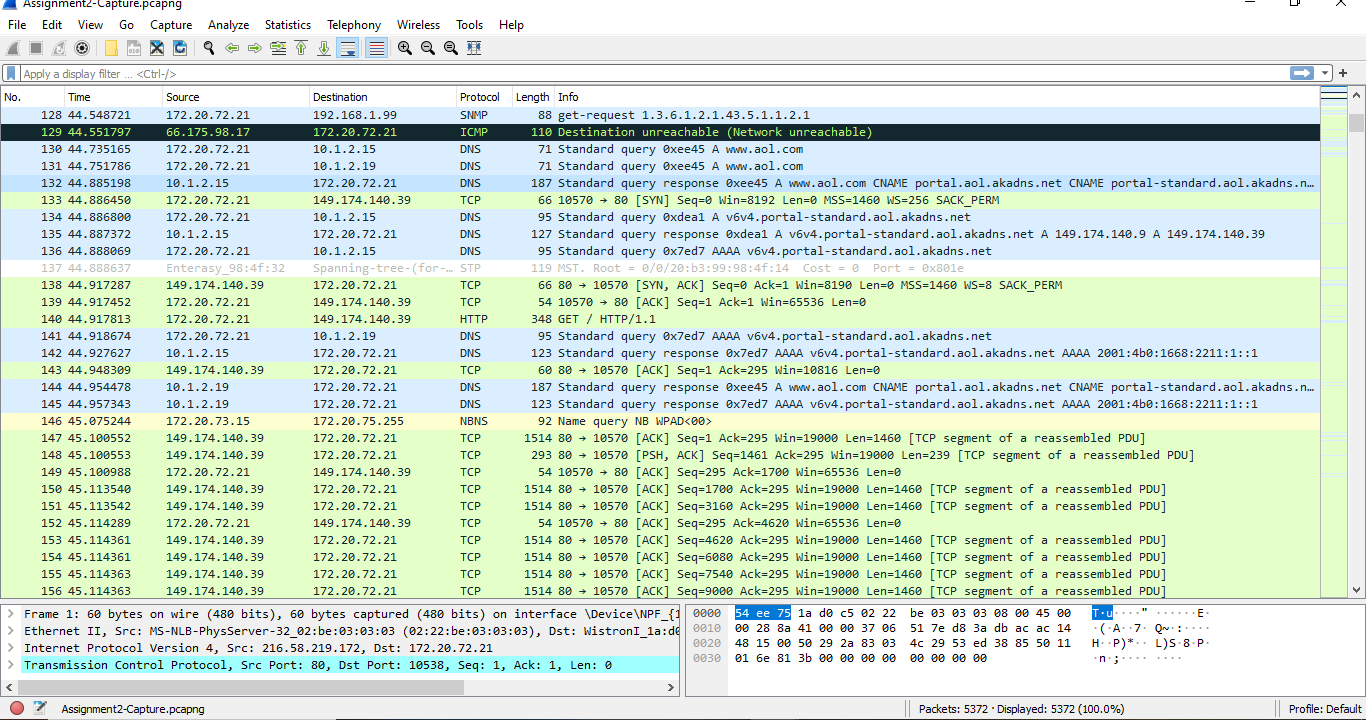Click the Go to first packet icon
Viewport: 1366px width, 720px height.
(x=301, y=47)
